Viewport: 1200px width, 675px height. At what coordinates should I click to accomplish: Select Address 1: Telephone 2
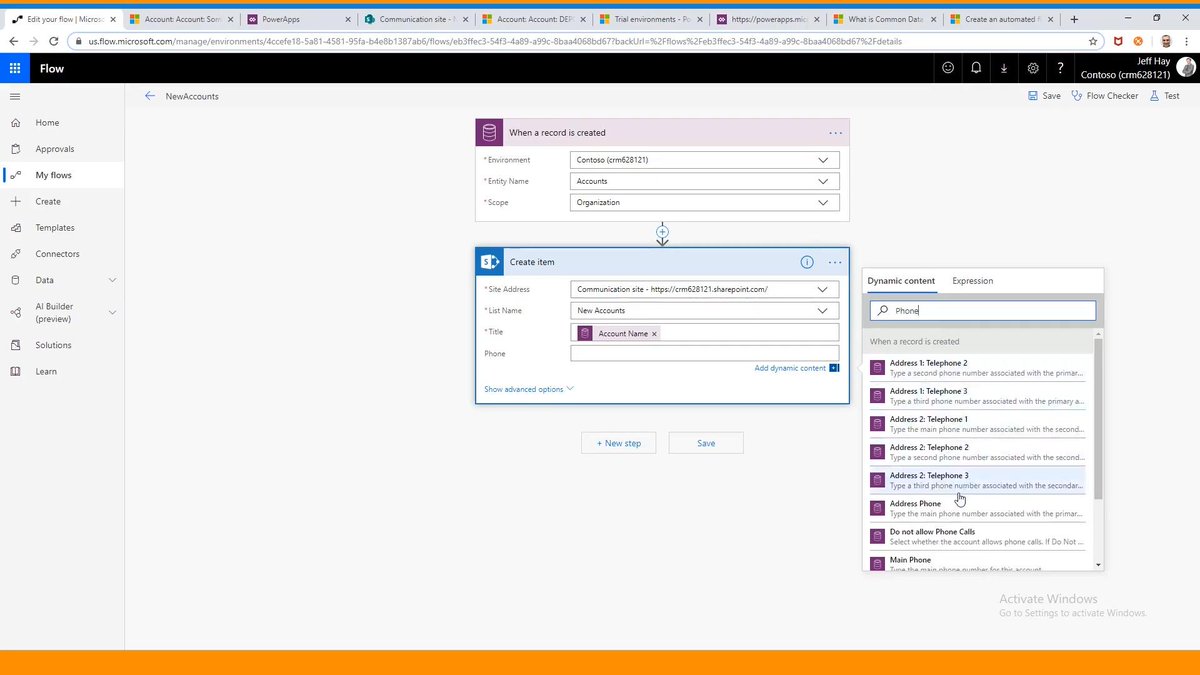coord(976,368)
